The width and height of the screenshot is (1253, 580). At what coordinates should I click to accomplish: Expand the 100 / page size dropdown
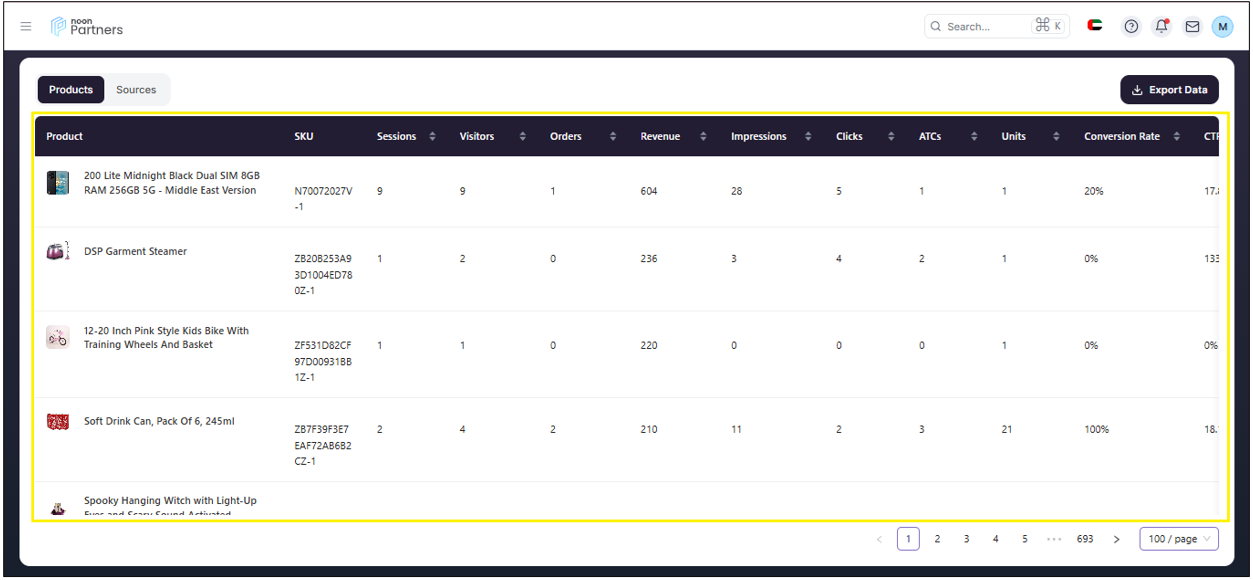[1178, 539]
